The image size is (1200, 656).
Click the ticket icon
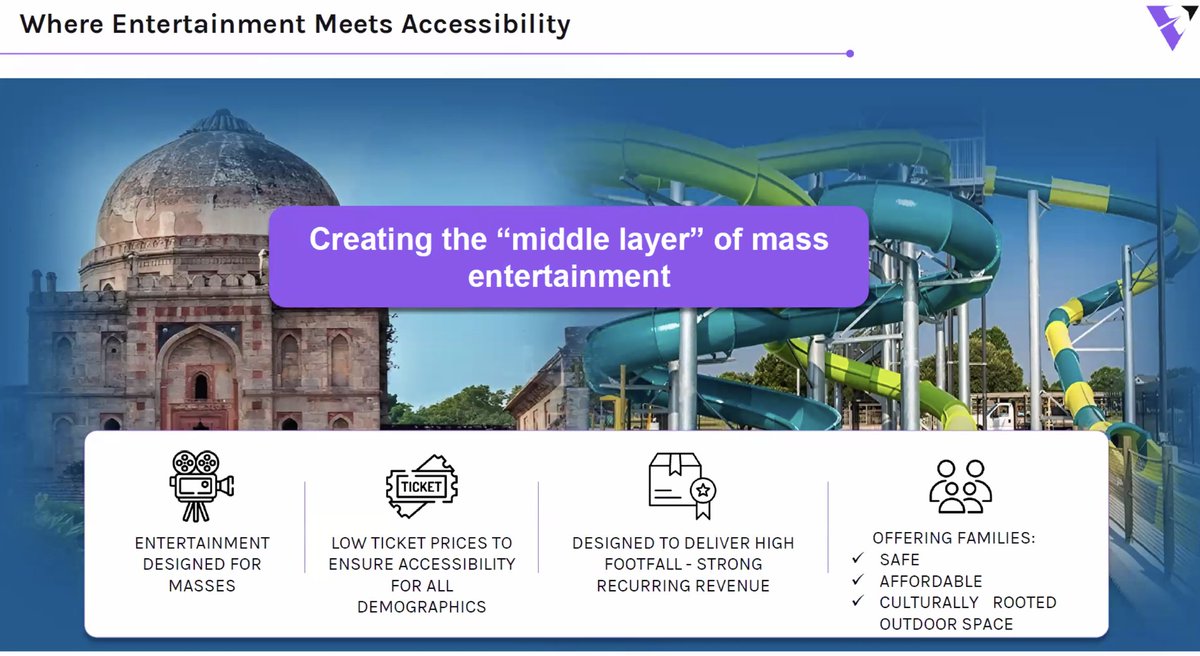[422, 486]
